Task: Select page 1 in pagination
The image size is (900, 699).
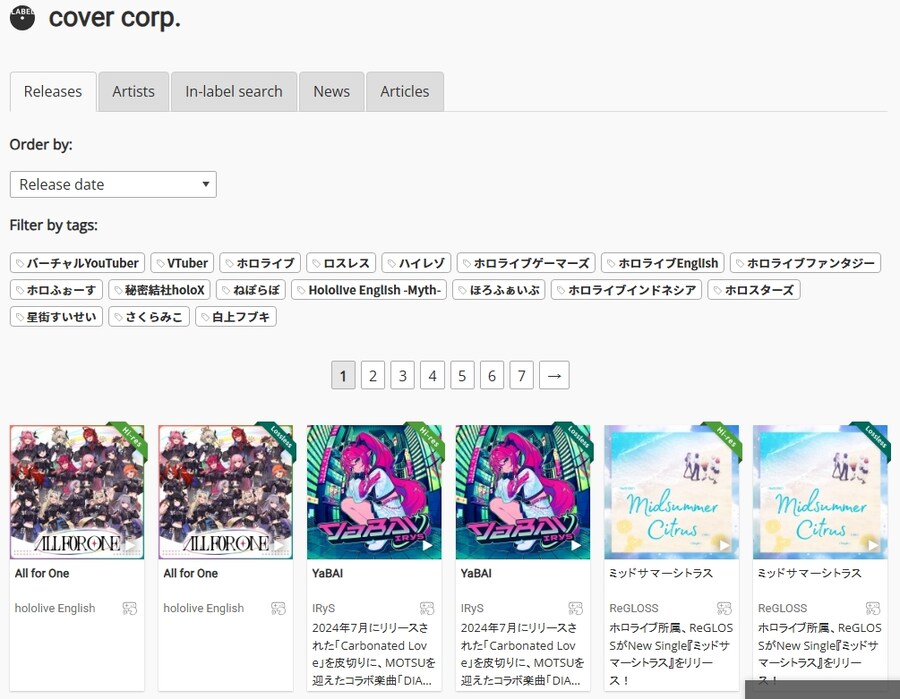Action: pyautogui.click(x=343, y=375)
